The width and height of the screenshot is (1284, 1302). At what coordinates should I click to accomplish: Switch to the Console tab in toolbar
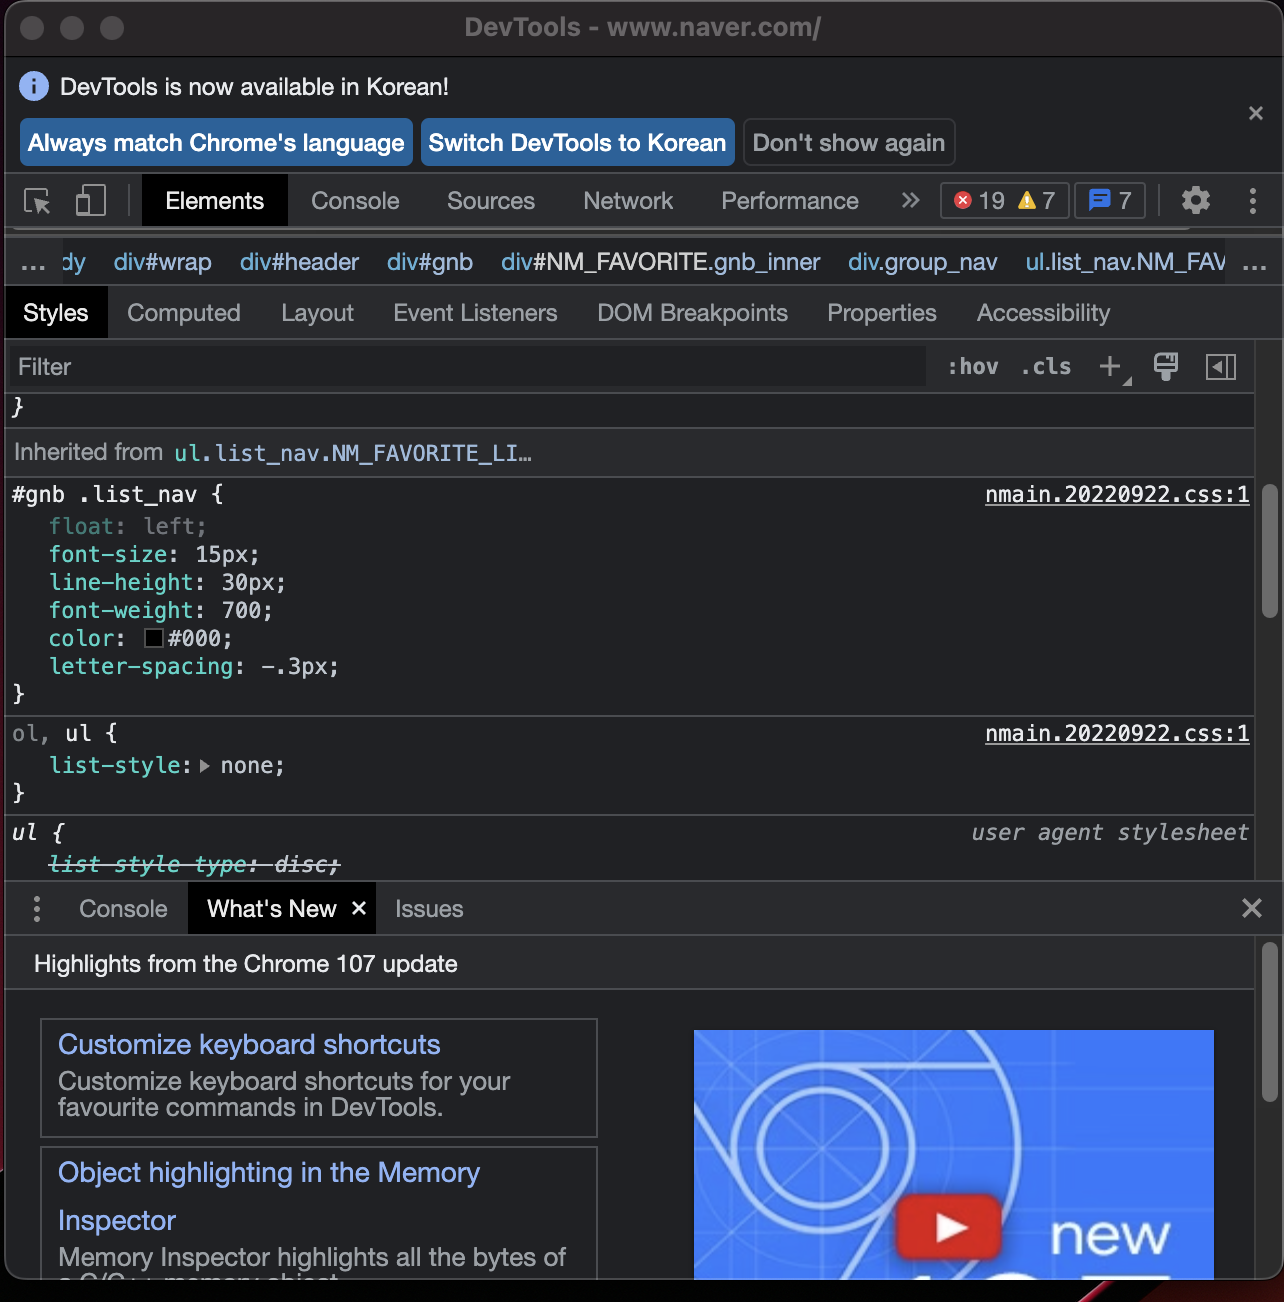(355, 201)
